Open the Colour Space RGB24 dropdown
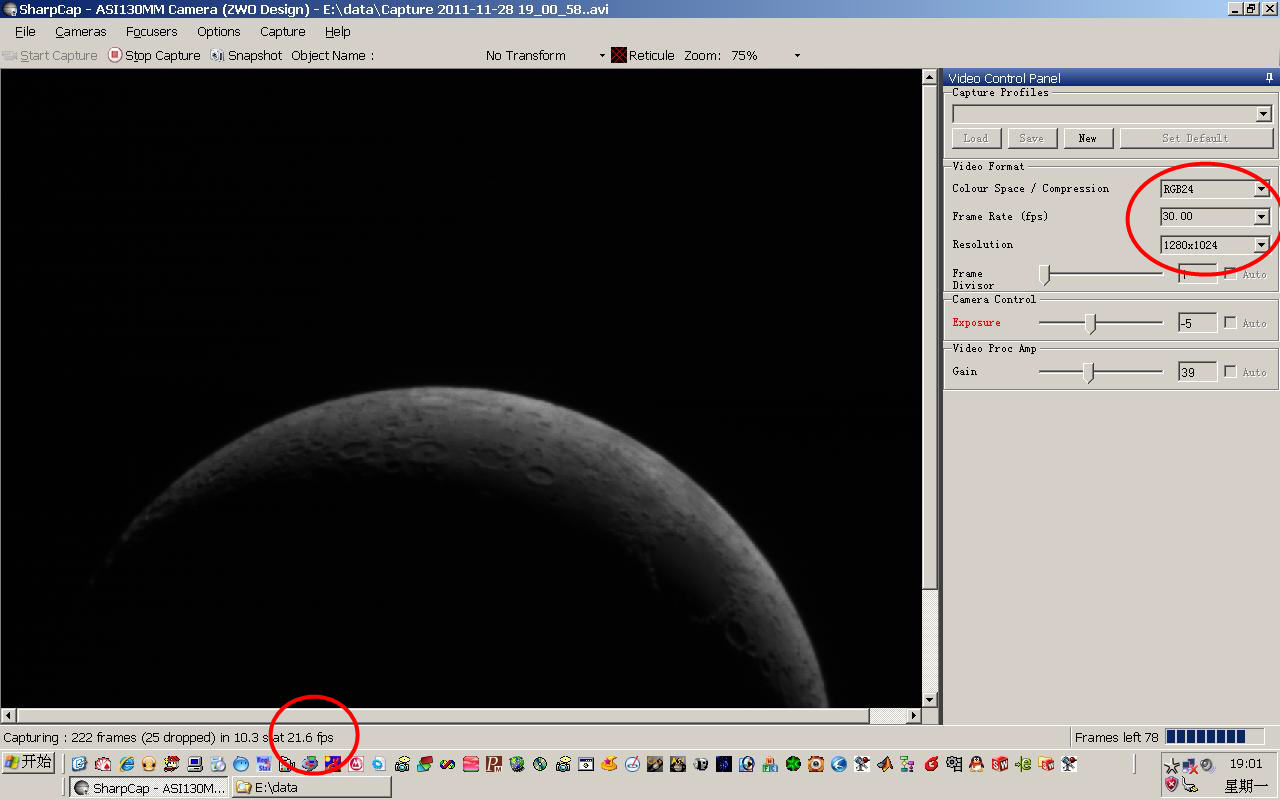Screen dimensions: 1280x800 [x=1261, y=188]
